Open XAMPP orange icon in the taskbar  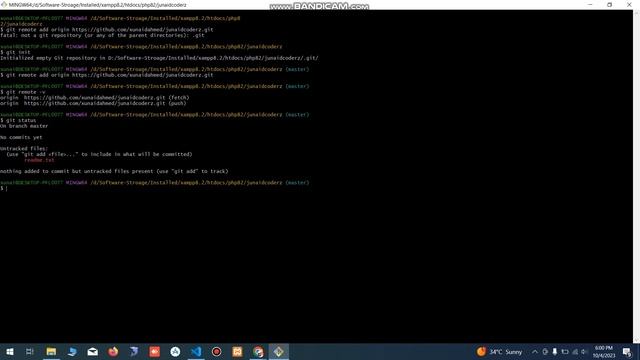coord(237,351)
